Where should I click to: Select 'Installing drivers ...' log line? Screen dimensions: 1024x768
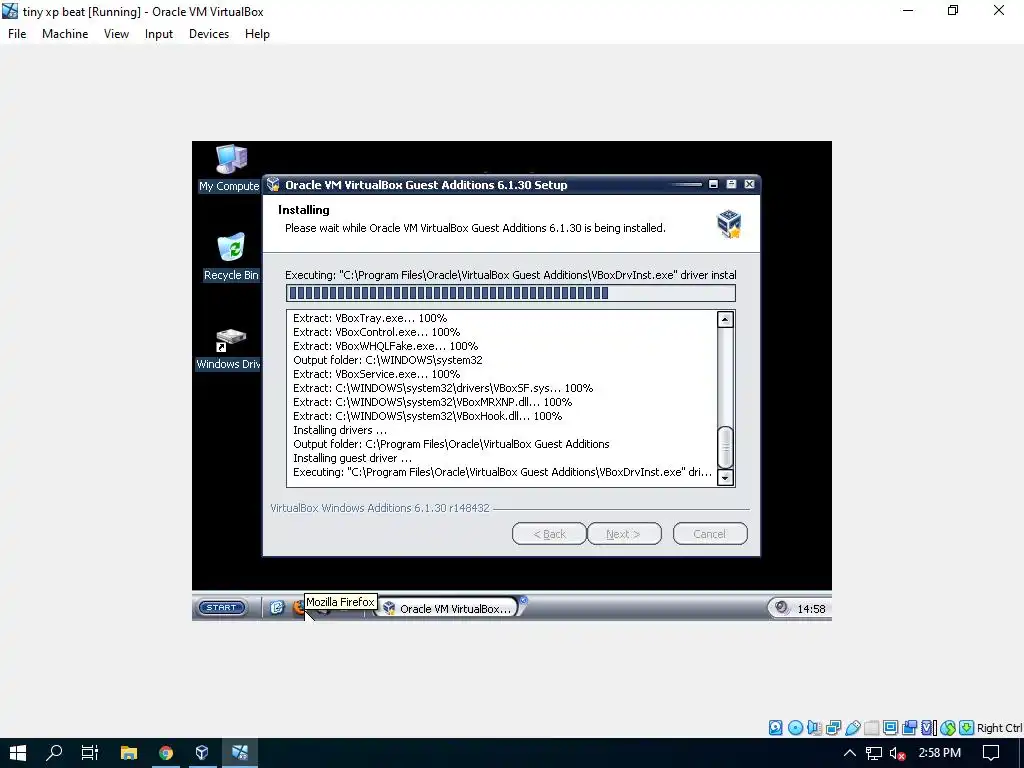(x=340, y=430)
